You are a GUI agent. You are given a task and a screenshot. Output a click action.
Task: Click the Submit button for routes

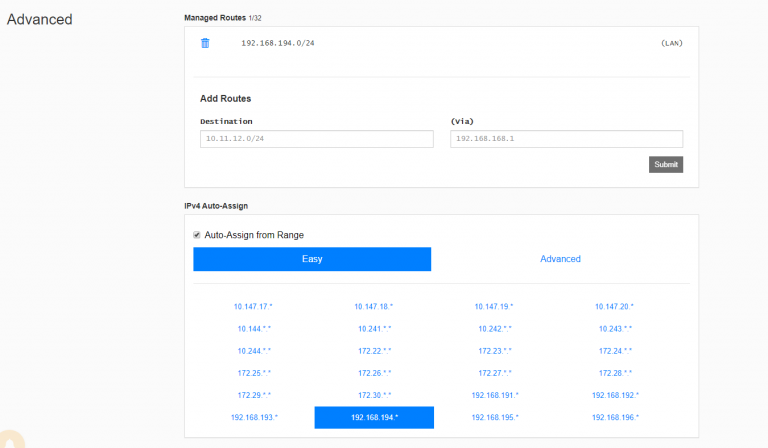tap(665, 164)
